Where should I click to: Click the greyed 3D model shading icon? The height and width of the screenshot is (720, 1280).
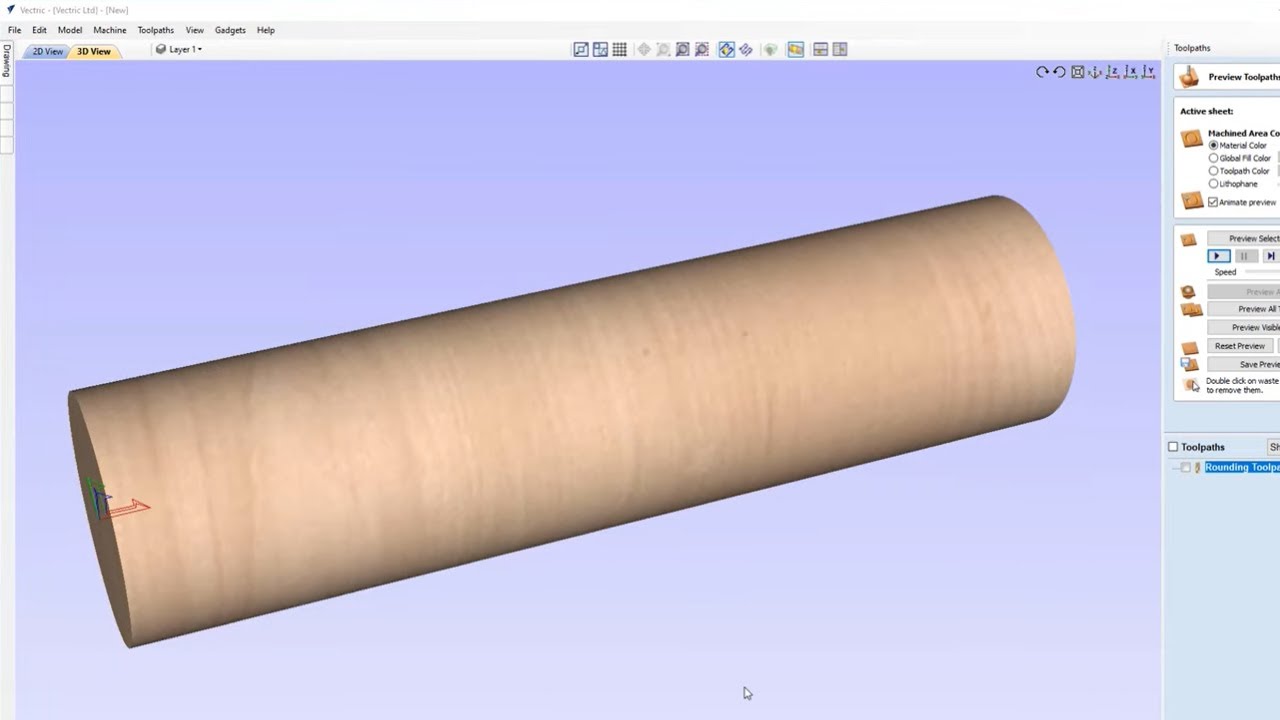point(770,49)
